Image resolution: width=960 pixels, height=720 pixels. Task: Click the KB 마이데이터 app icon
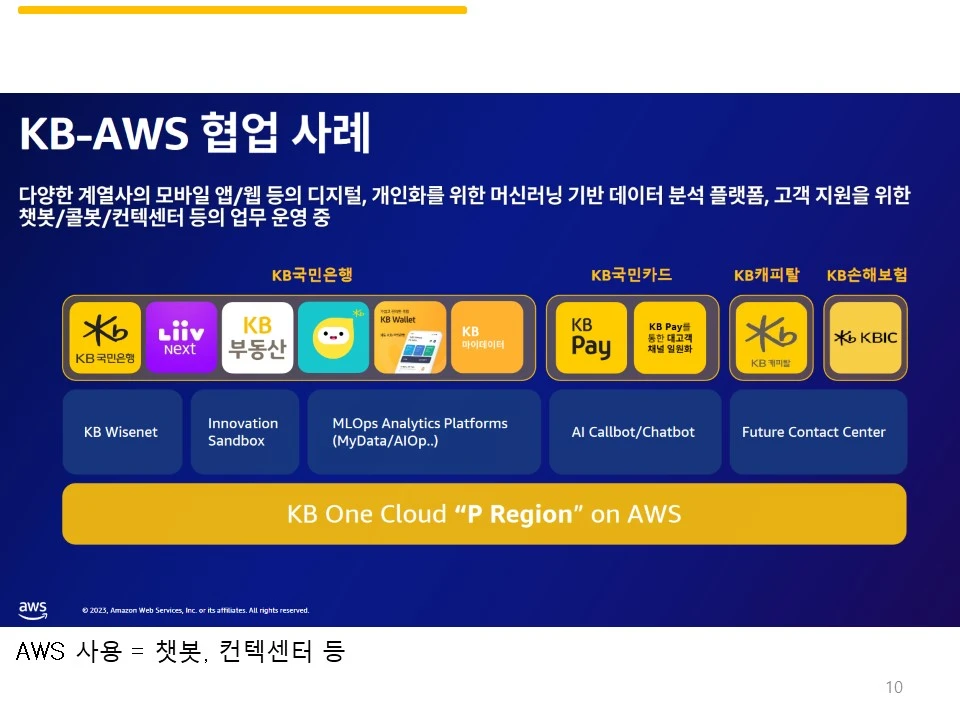pyautogui.click(x=487, y=336)
